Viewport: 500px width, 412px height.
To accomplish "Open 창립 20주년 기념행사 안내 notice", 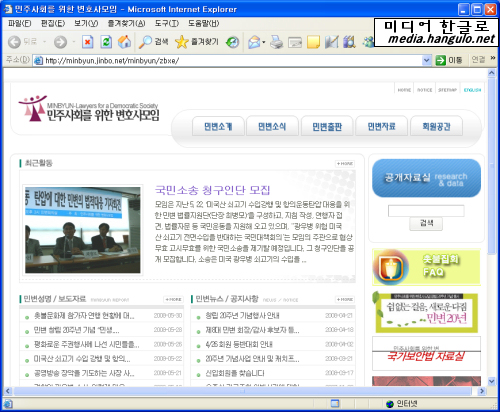I will 242,316.
